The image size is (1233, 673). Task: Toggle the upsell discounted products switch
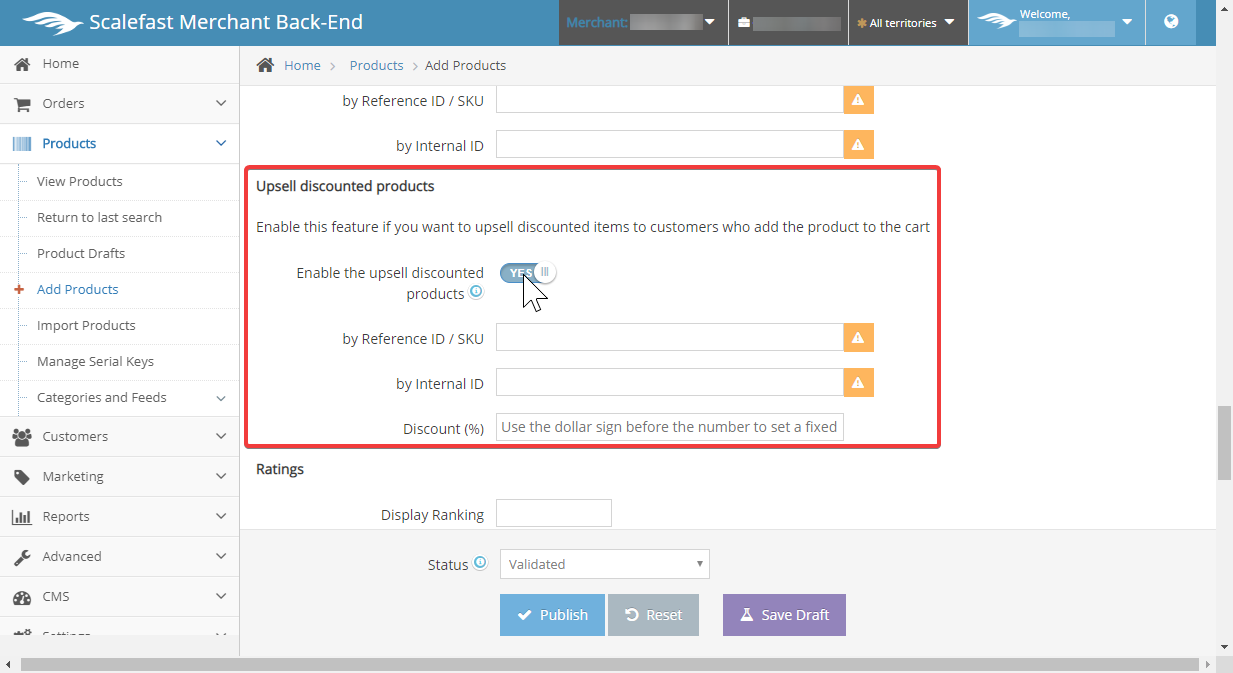tap(526, 273)
